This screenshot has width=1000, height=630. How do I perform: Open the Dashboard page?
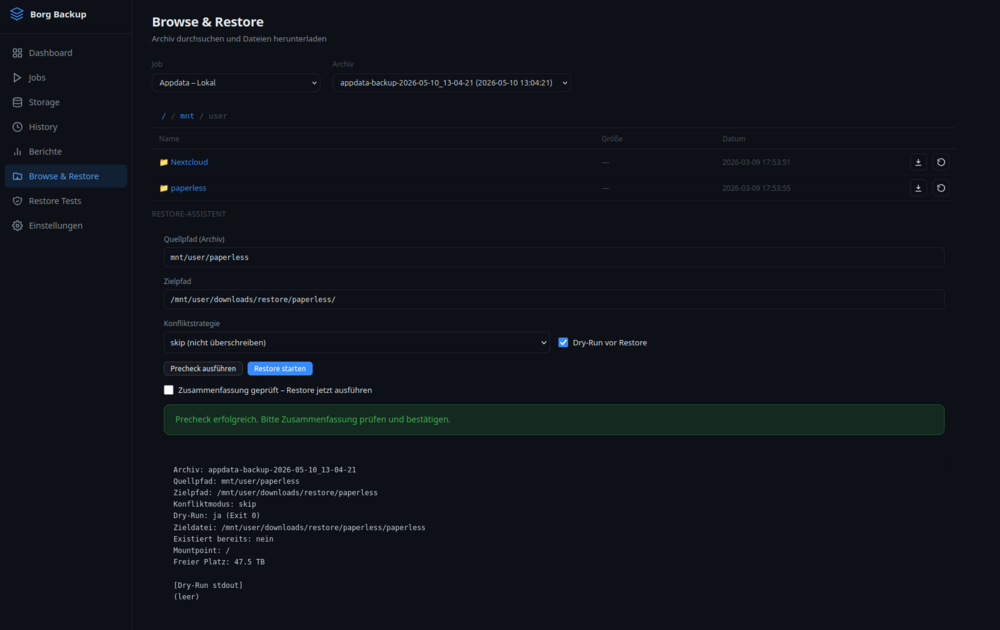pyautogui.click(x=66, y=53)
